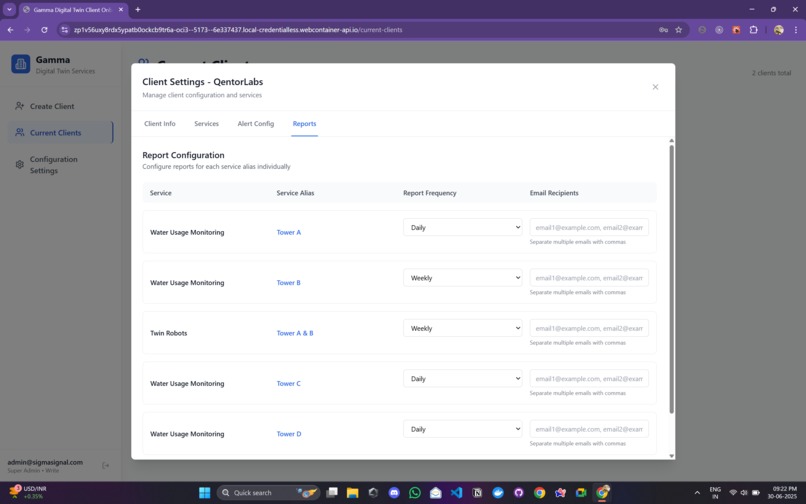Viewport: 806px width, 504px height.
Task: Open the tab search dropdown arrow
Action: pos(9,9)
